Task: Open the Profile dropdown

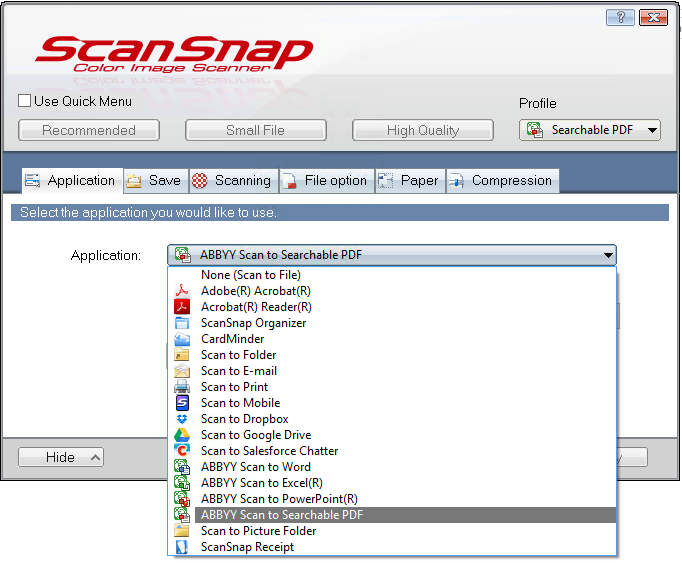Action: 590,130
